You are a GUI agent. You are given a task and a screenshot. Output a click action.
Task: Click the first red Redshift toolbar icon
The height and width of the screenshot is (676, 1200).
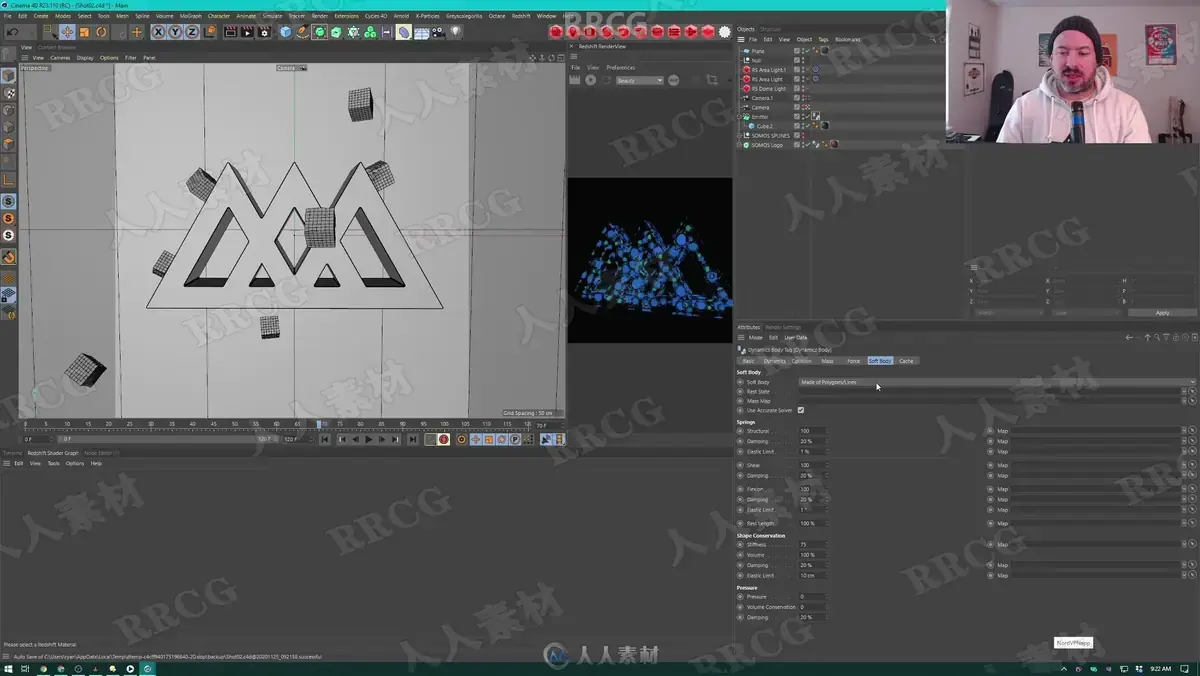click(556, 32)
